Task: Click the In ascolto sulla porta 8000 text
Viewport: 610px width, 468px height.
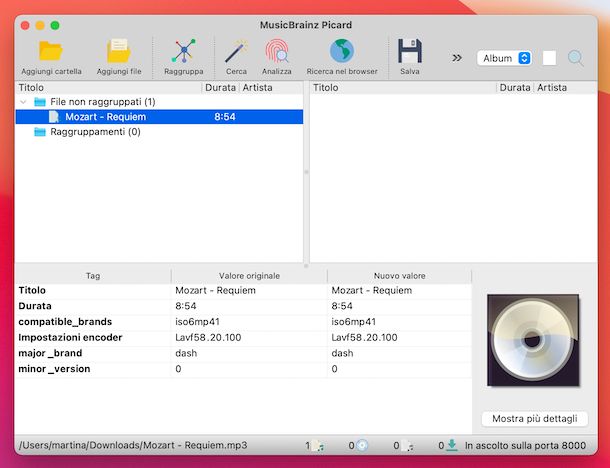Action: [525, 445]
